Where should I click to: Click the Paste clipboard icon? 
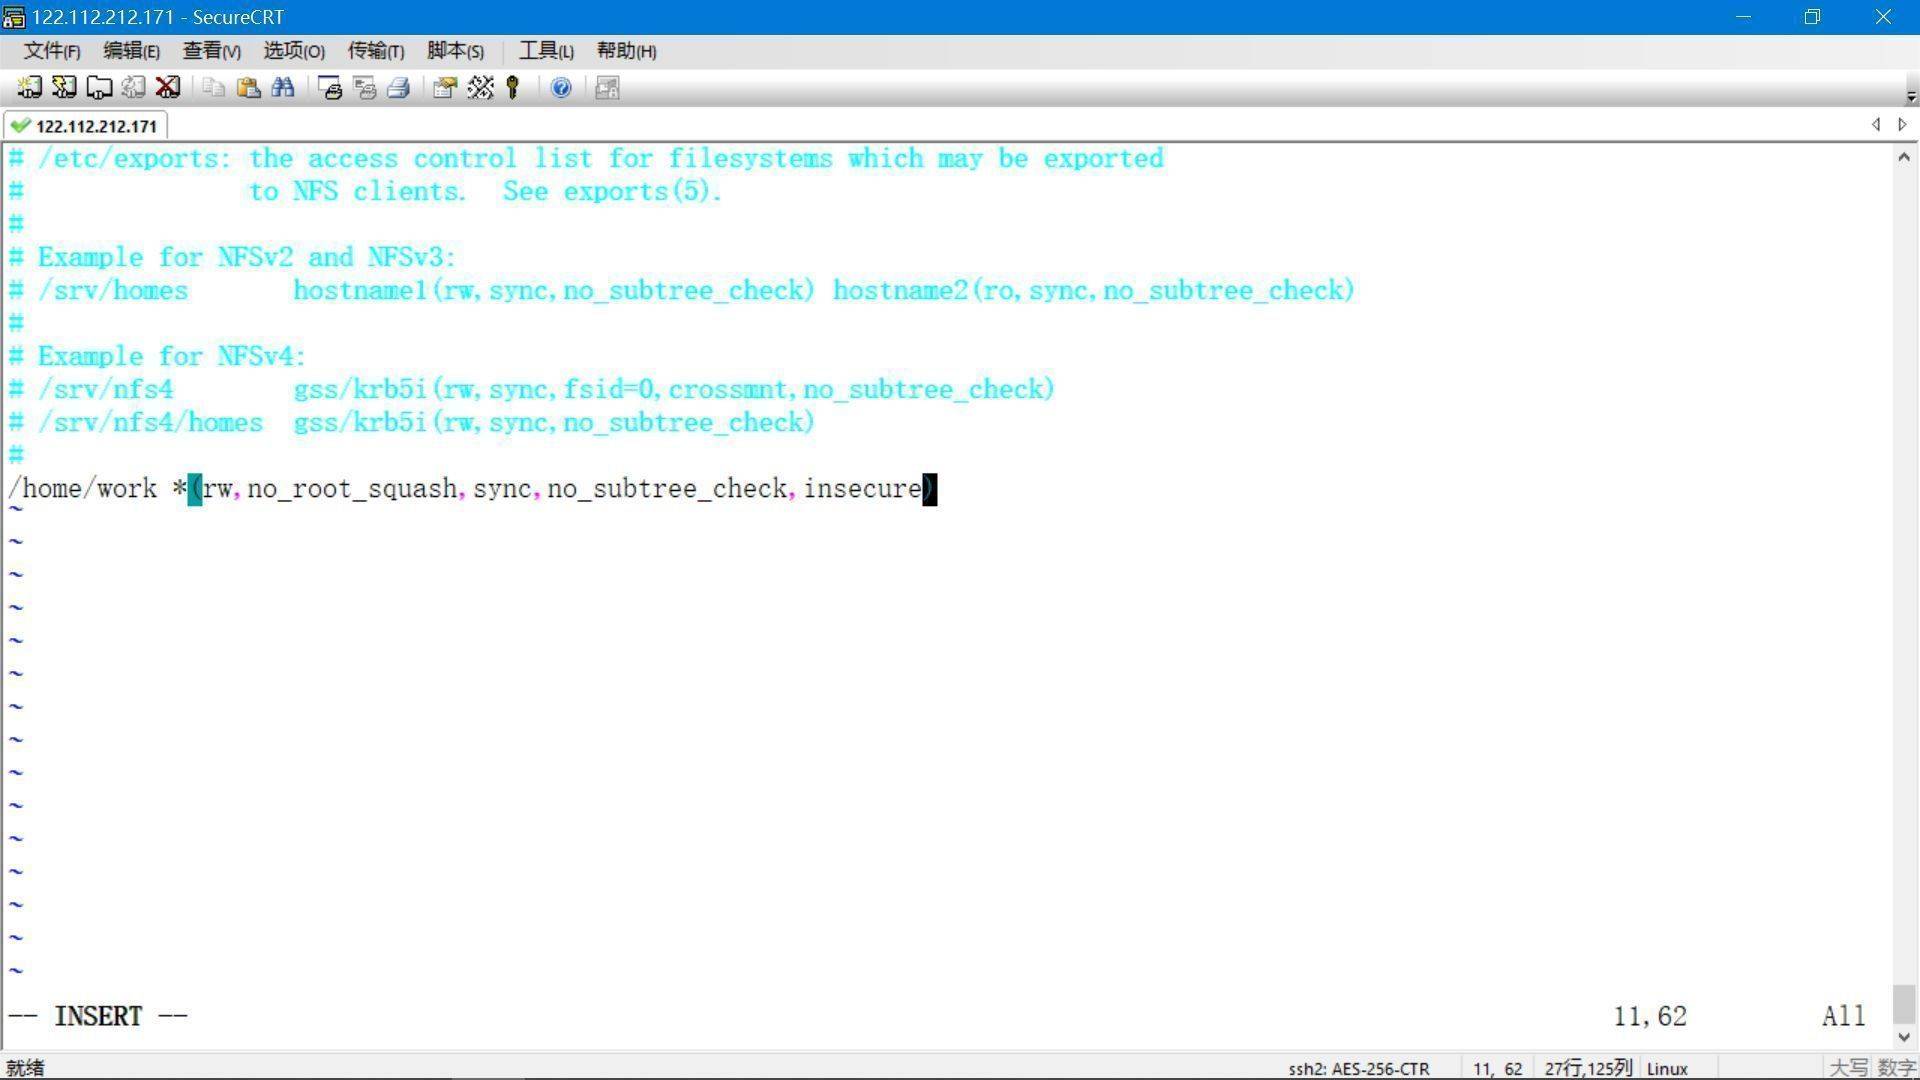tap(248, 88)
